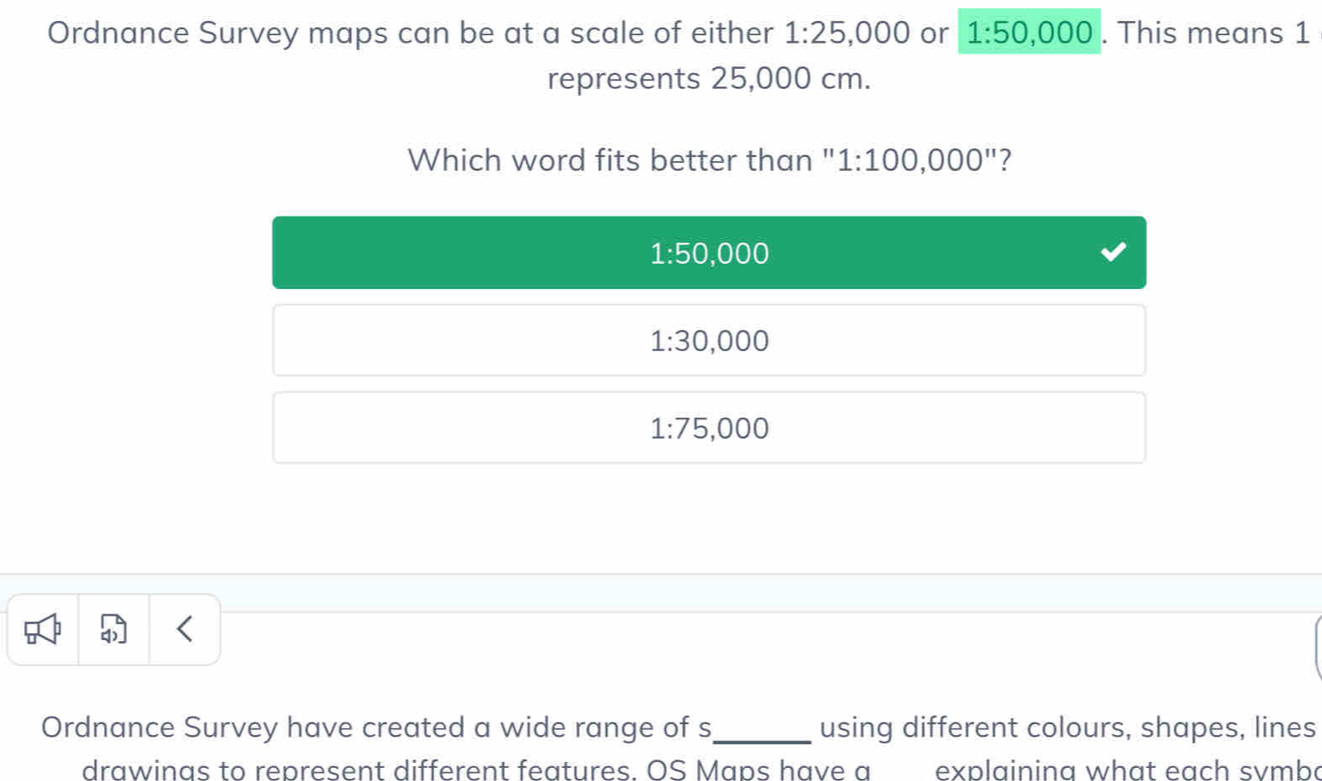
Task: Click the megaphone read-aloud icon
Action: (43, 630)
